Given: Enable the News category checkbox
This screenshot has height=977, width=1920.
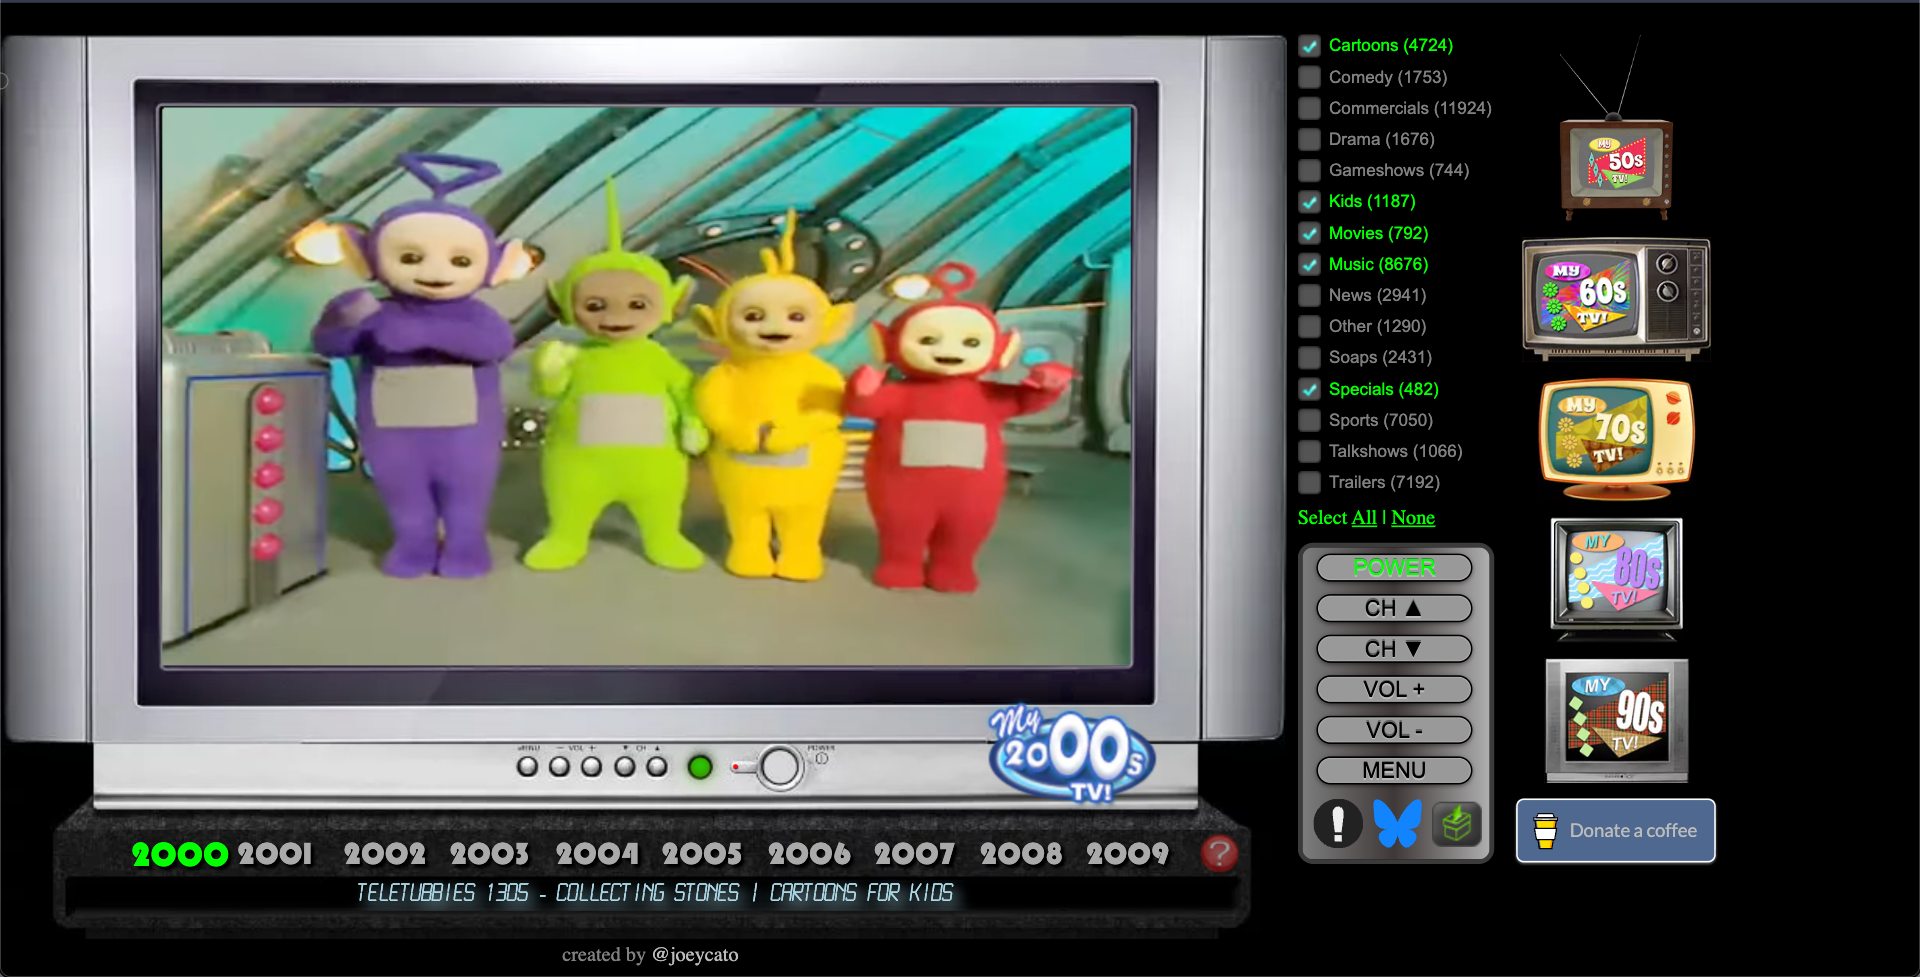Looking at the screenshot, I should click(1310, 295).
